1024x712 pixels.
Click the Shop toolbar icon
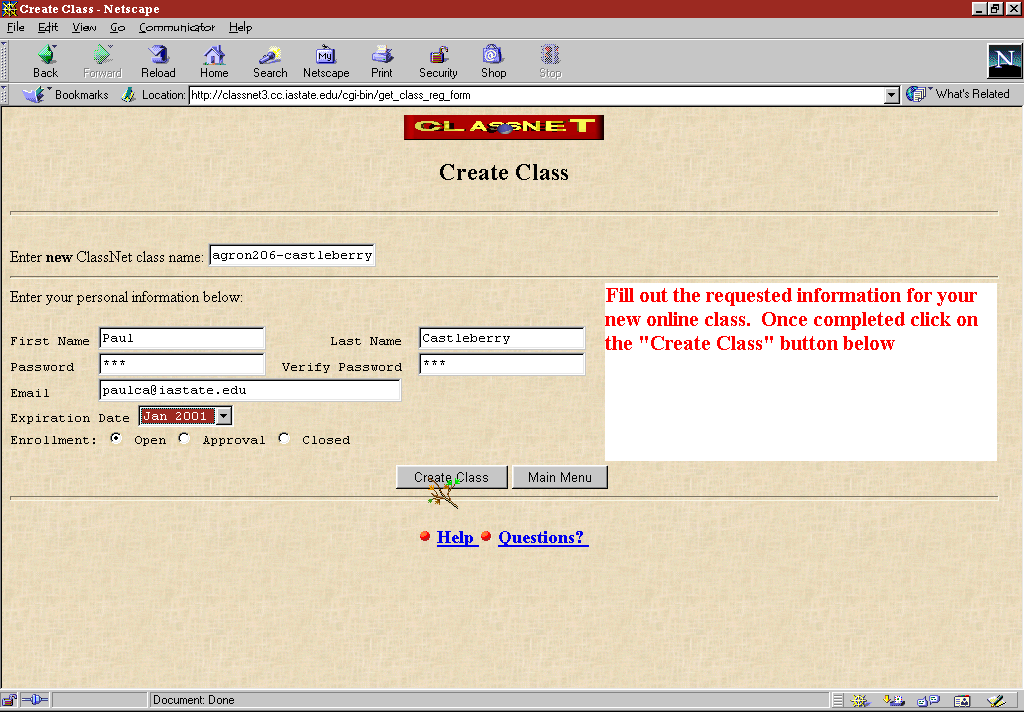click(493, 60)
